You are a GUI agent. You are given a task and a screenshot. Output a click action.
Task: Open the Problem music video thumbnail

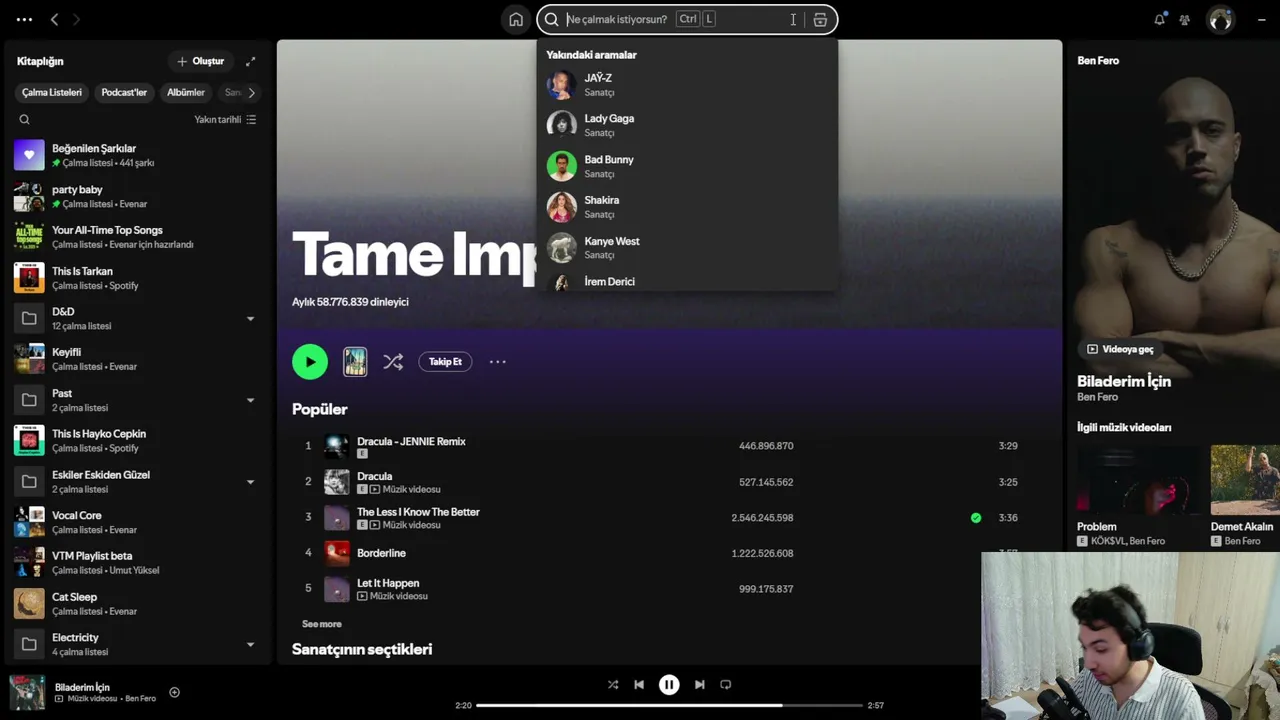1140,479
